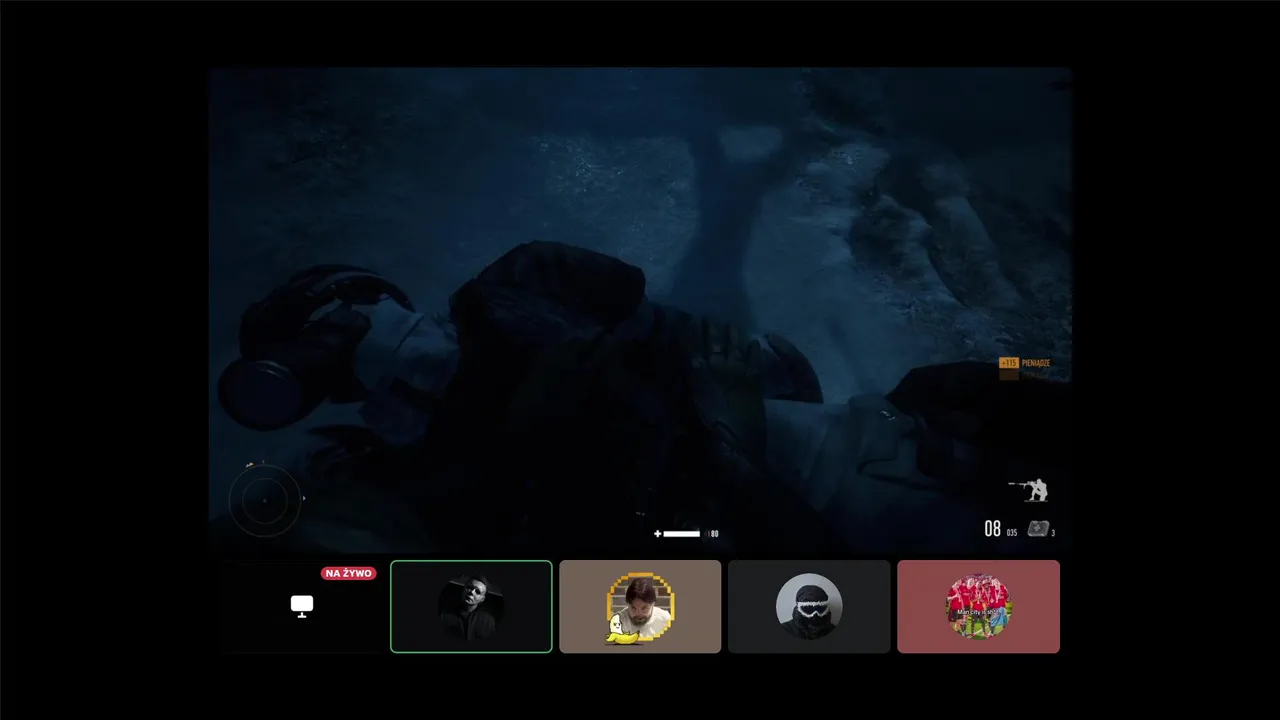Viewport: 1280px width, 720px height.
Task: Click the main game stream video
Action: [x=640, y=310]
